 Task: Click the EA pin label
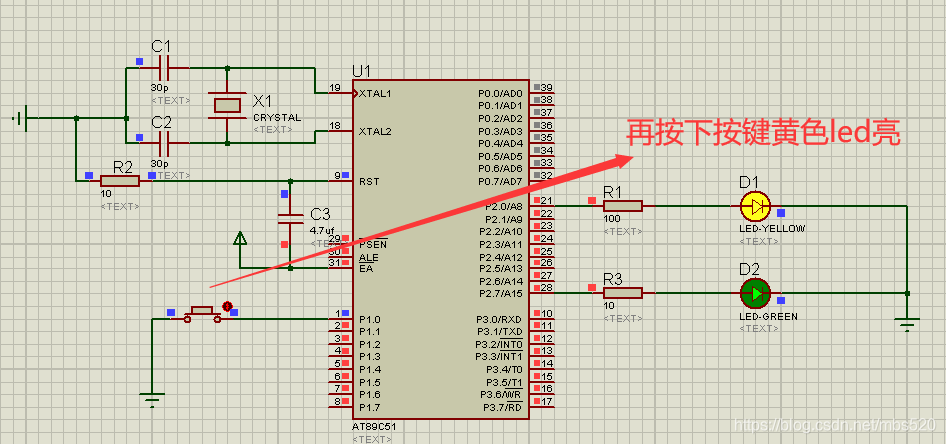[x=366, y=268]
